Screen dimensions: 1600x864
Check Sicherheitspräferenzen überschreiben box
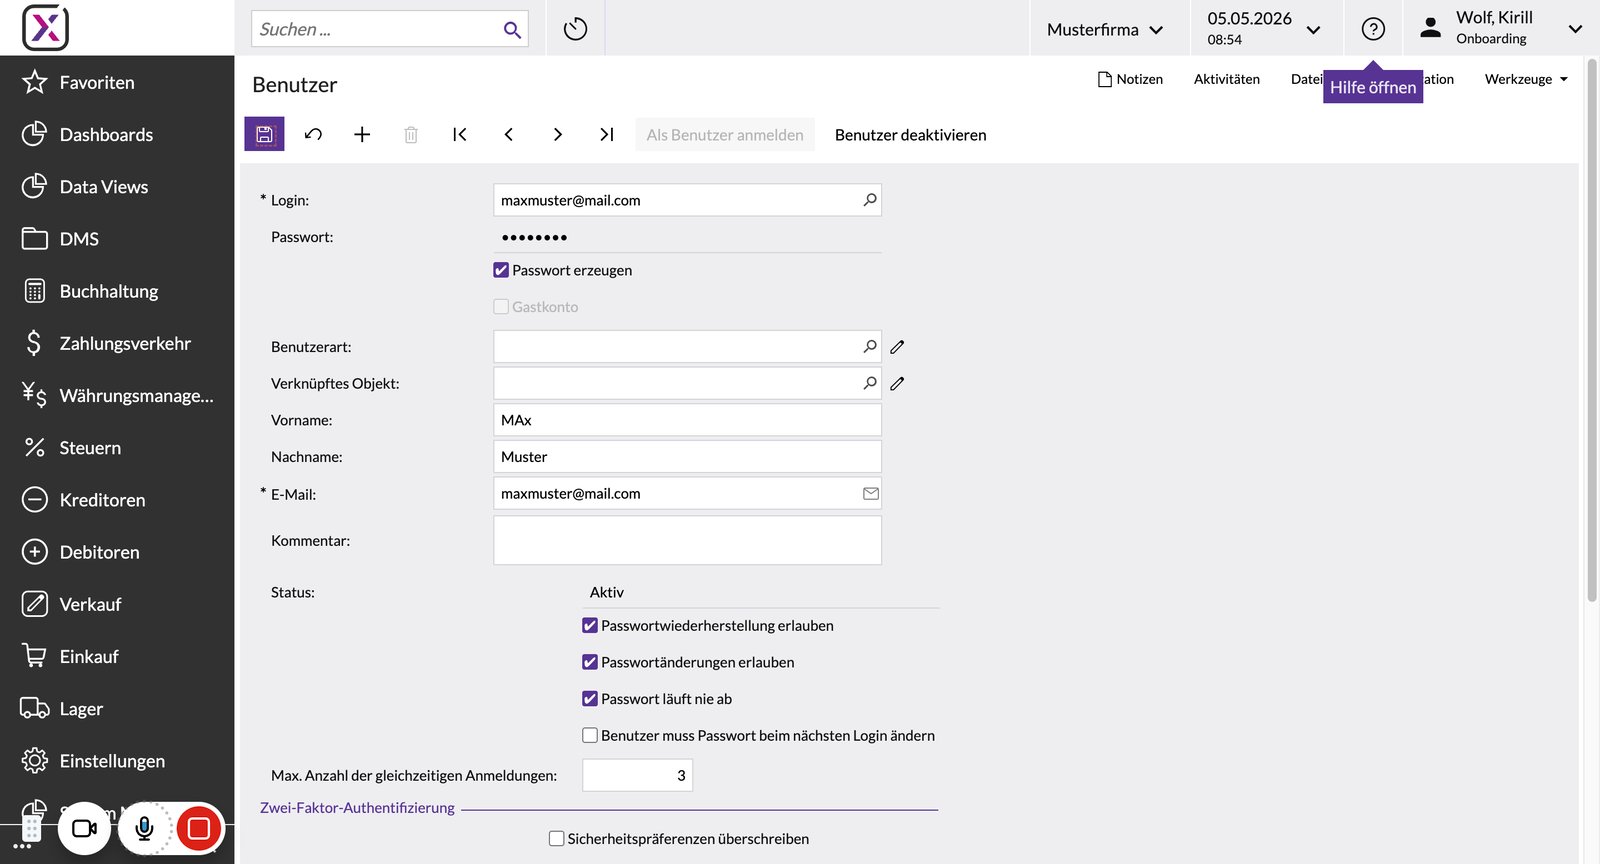click(557, 839)
